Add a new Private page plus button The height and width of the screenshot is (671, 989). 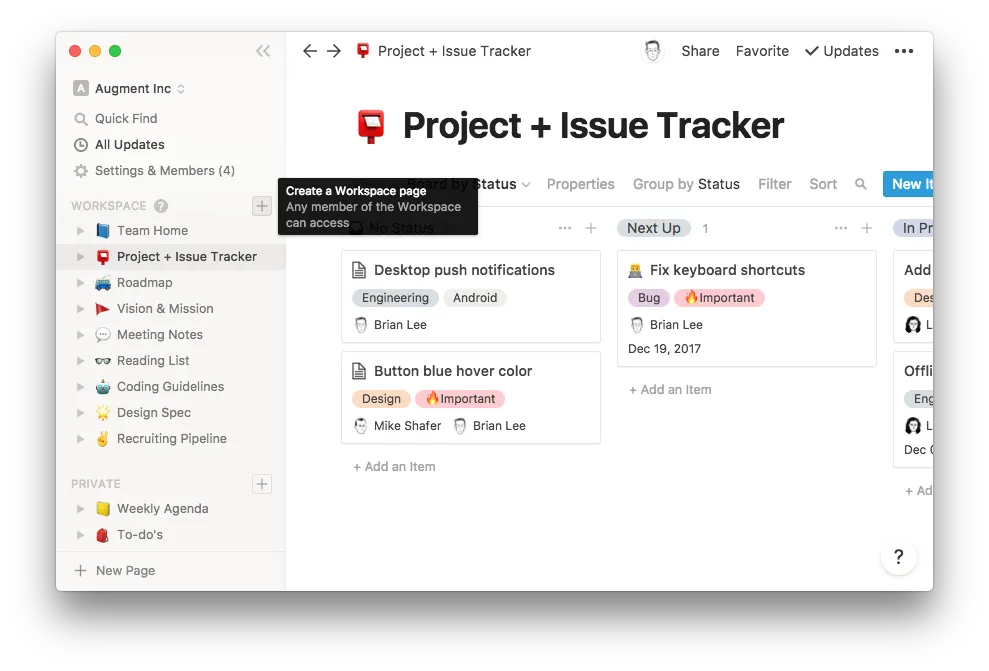tap(262, 484)
